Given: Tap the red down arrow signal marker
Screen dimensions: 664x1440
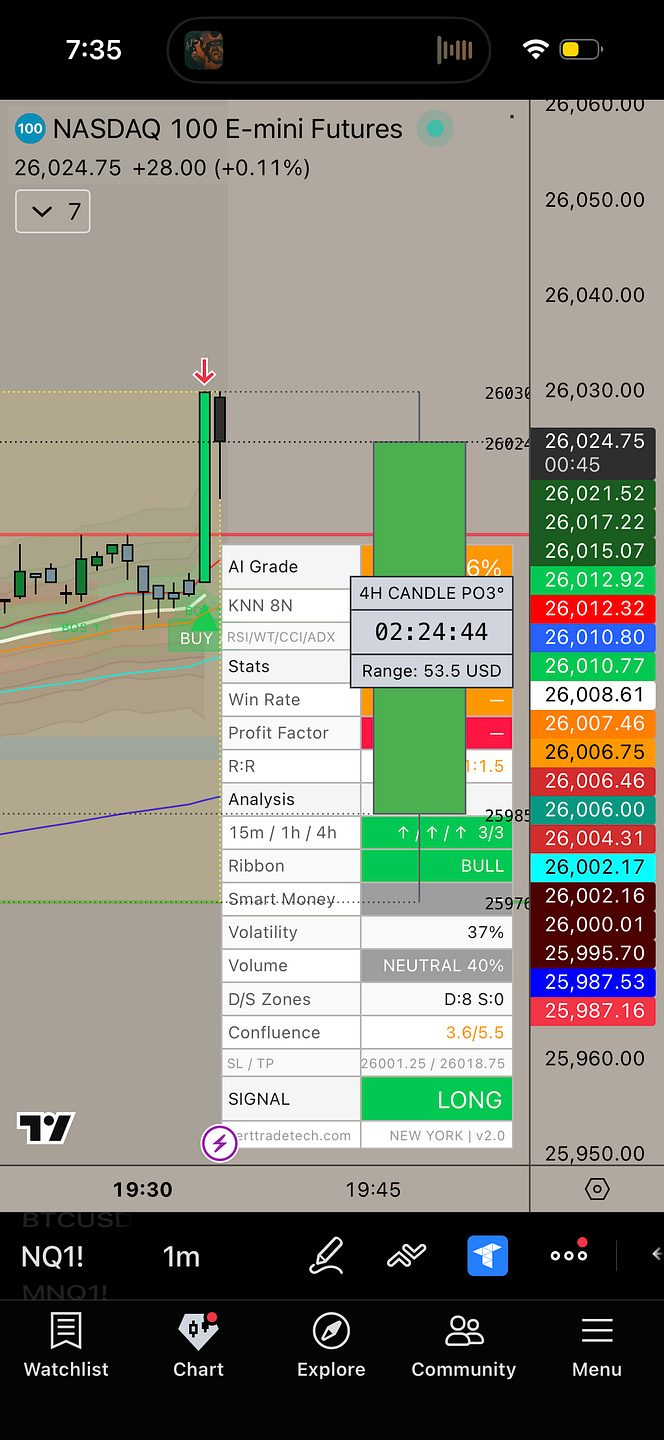Looking at the screenshot, I should [204, 373].
